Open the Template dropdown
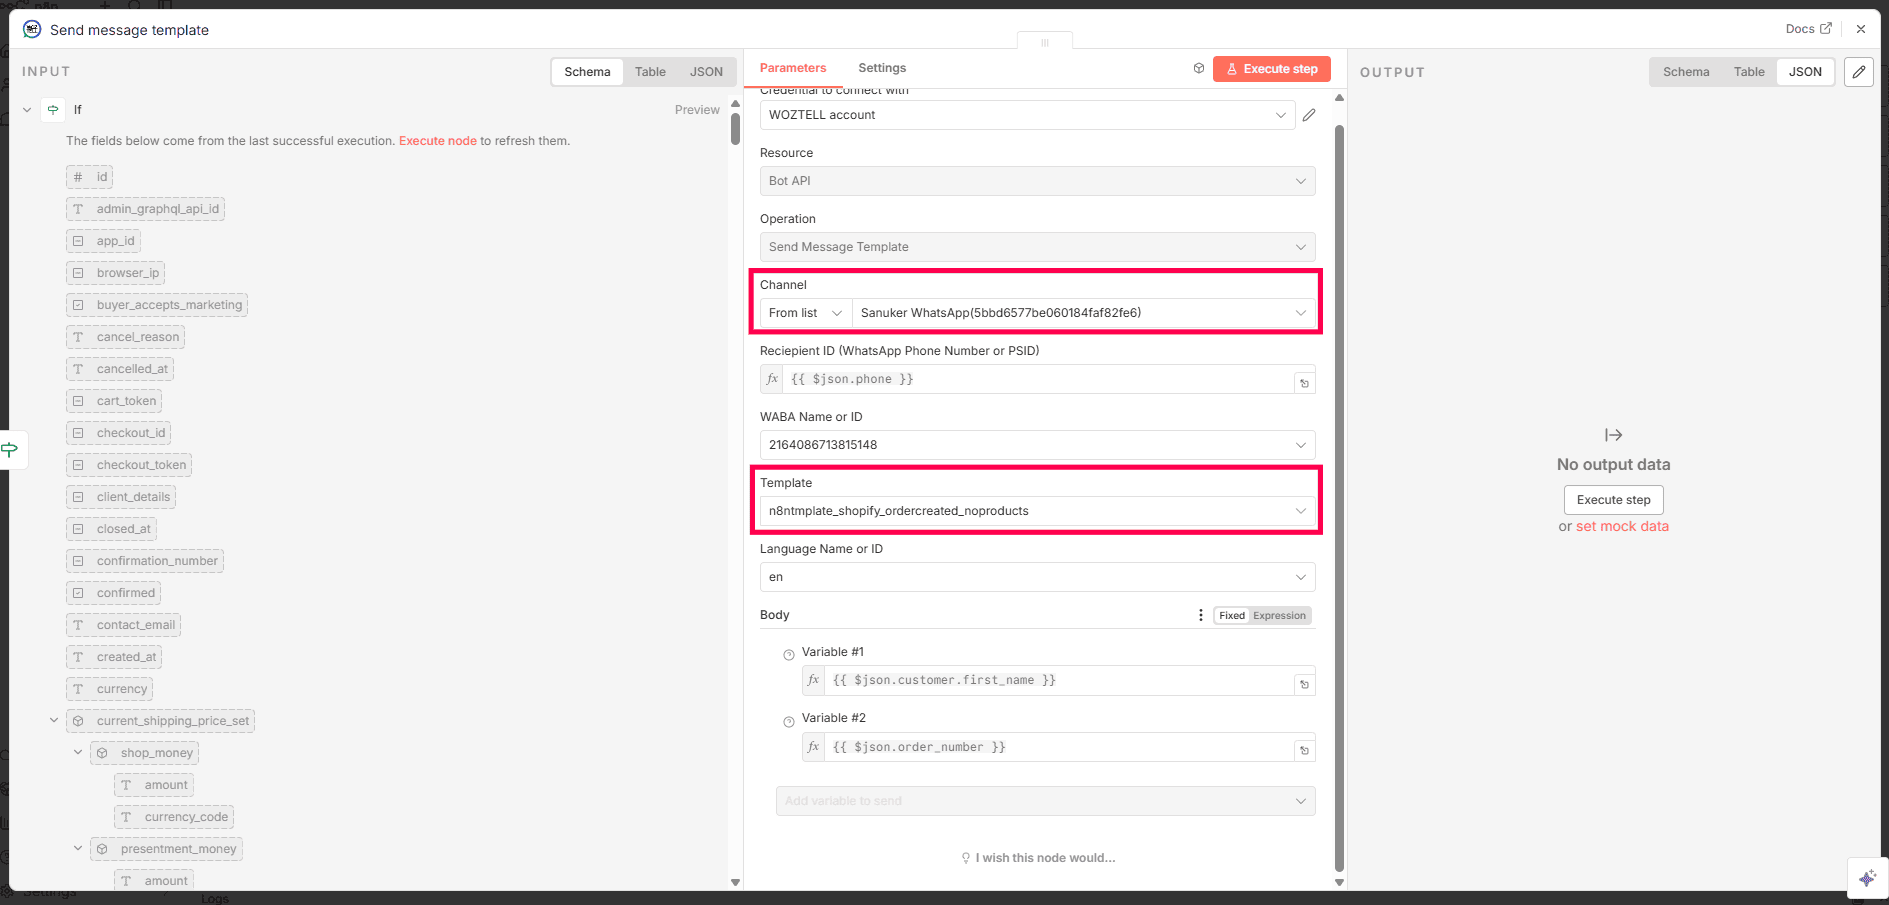Image resolution: width=1889 pixels, height=905 pixels. point(1036,511)
